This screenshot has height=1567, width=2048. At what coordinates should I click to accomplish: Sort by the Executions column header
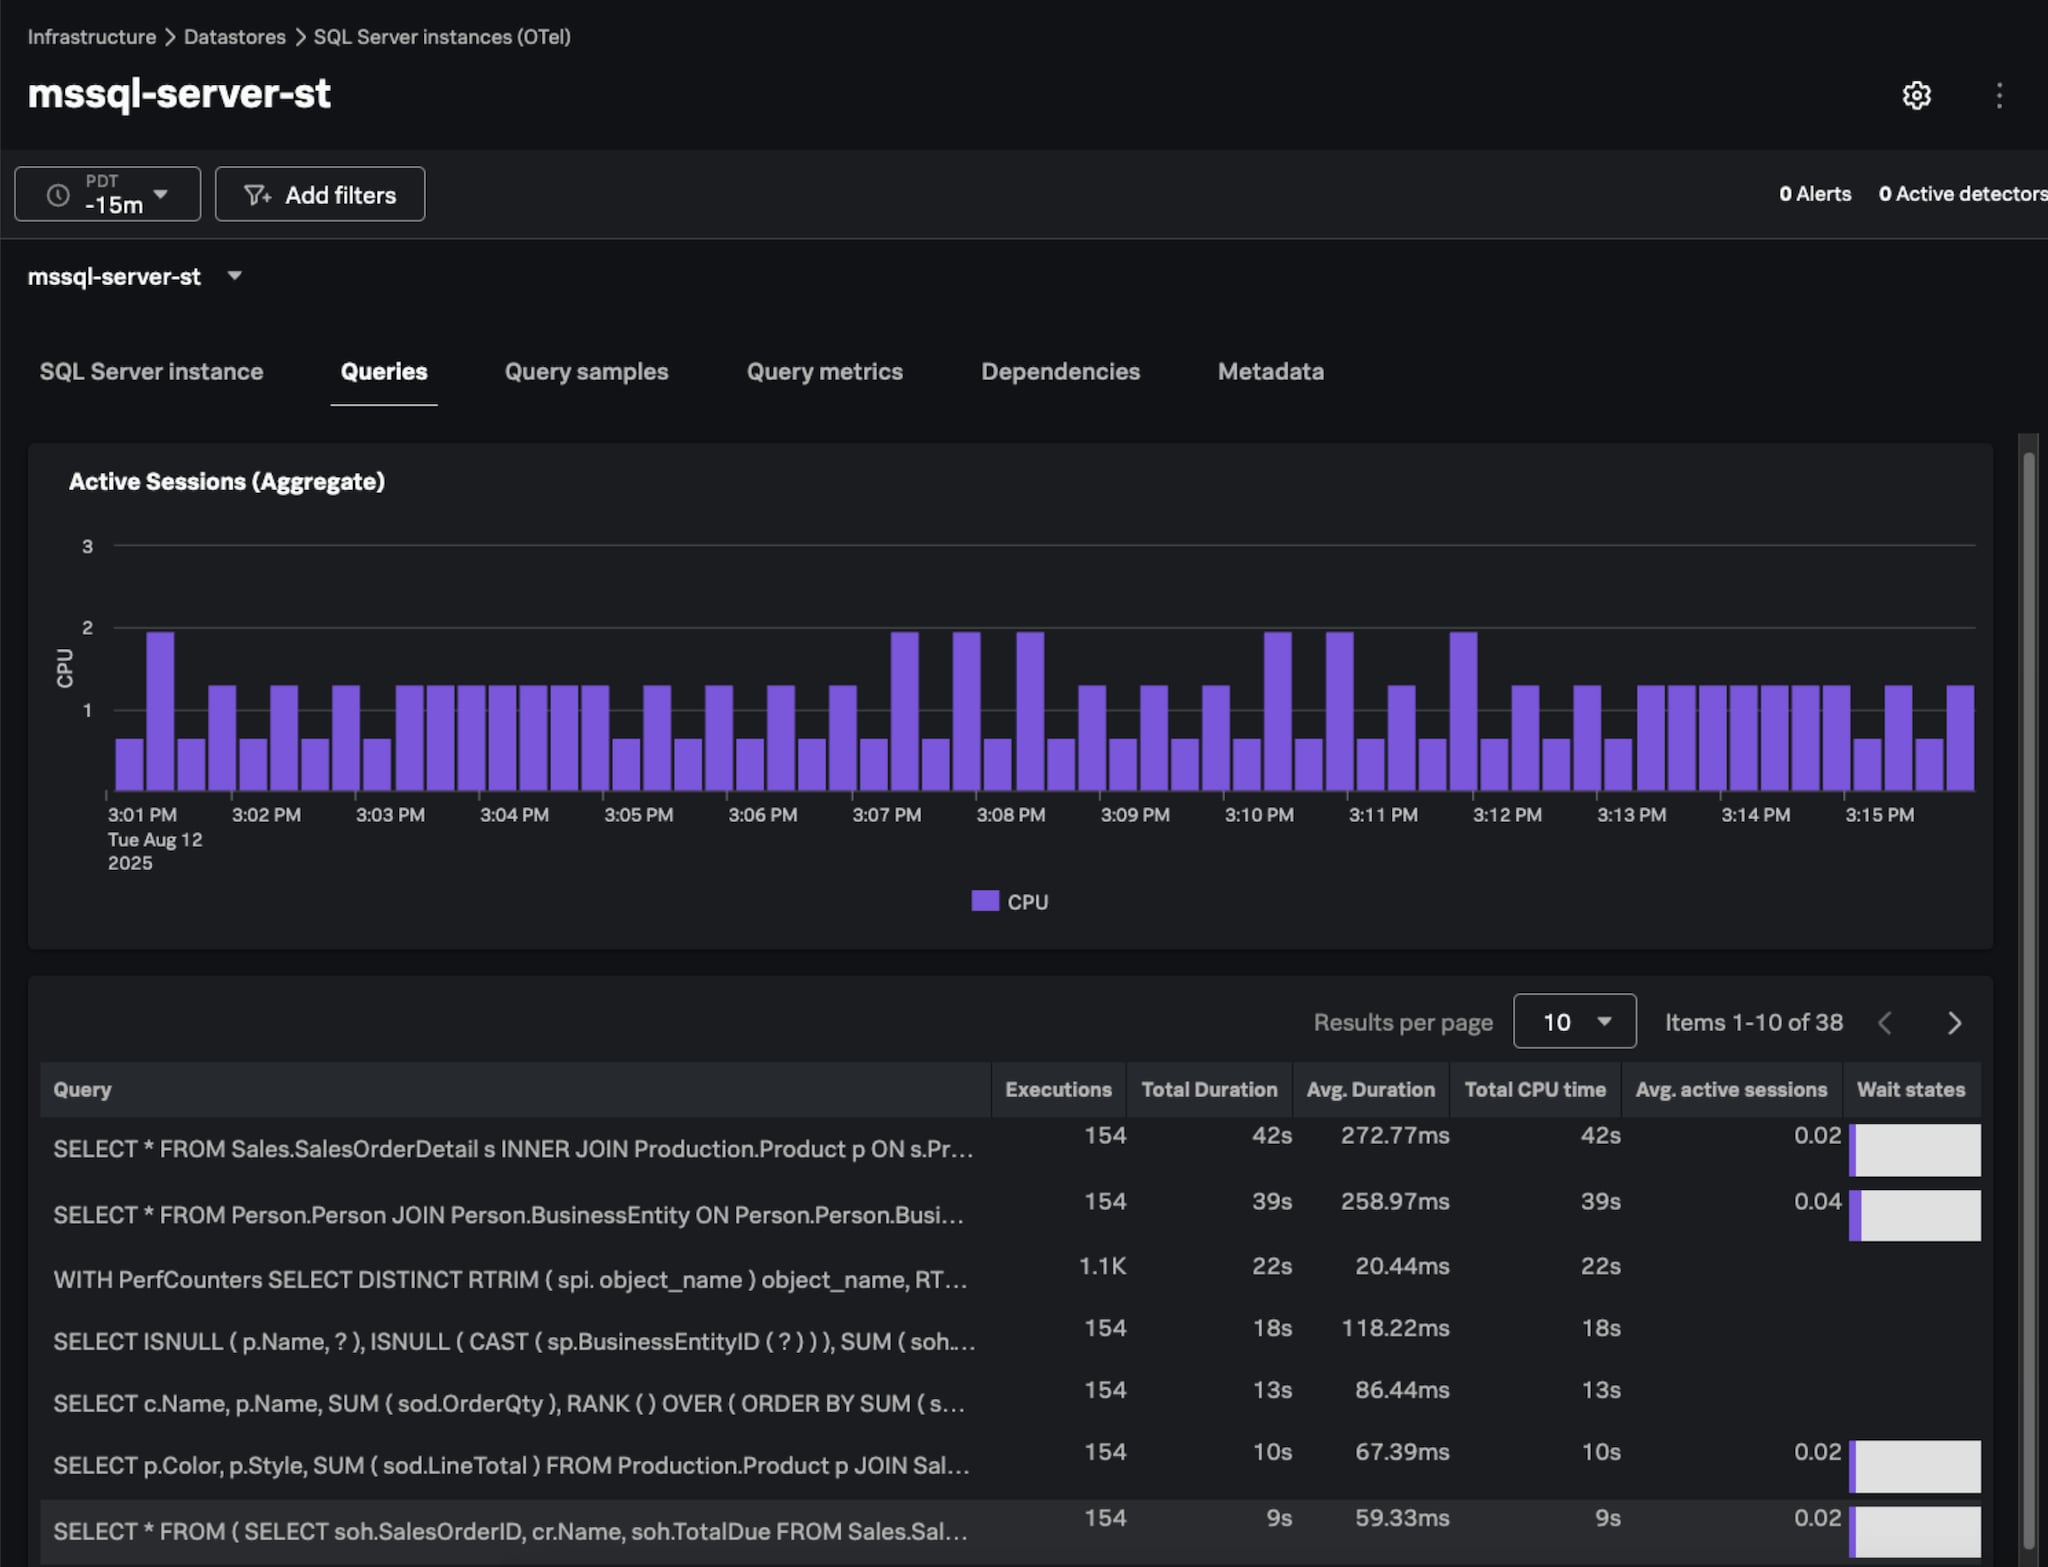click(x=1057, y=1090)
